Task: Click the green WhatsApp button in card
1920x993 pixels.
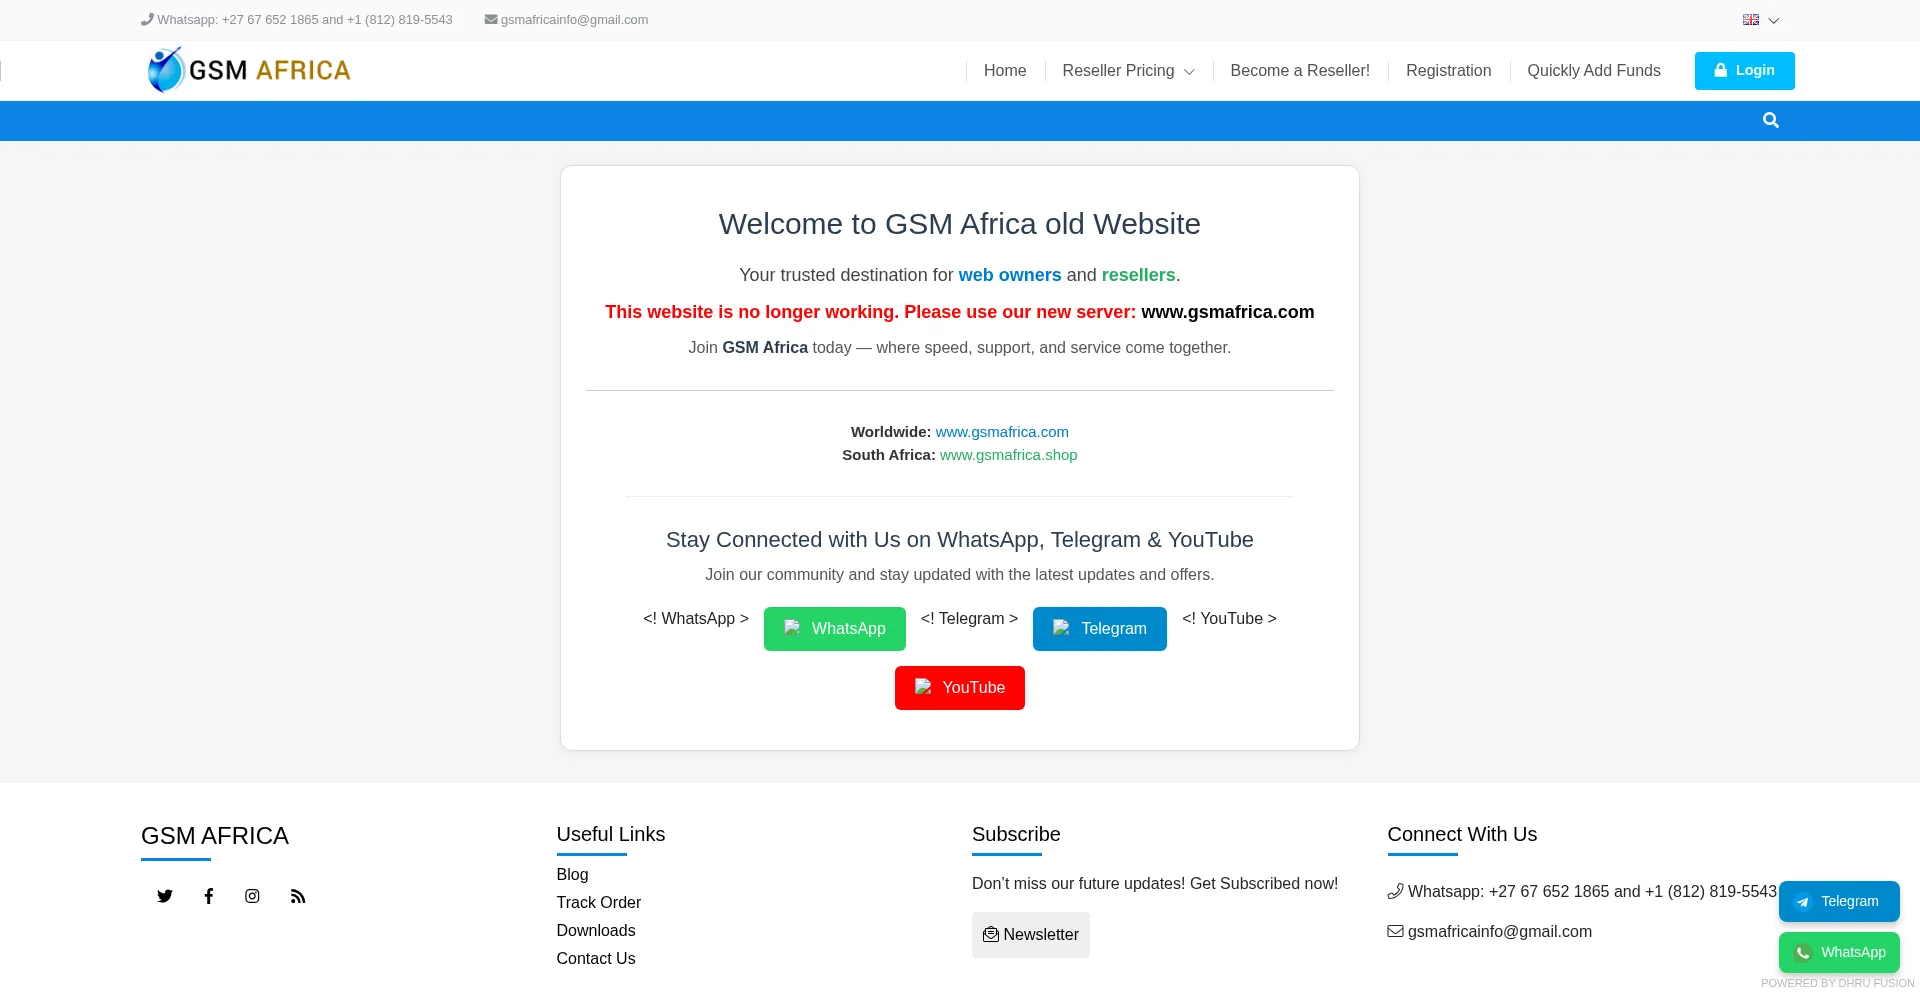Action: click(834, 629)
